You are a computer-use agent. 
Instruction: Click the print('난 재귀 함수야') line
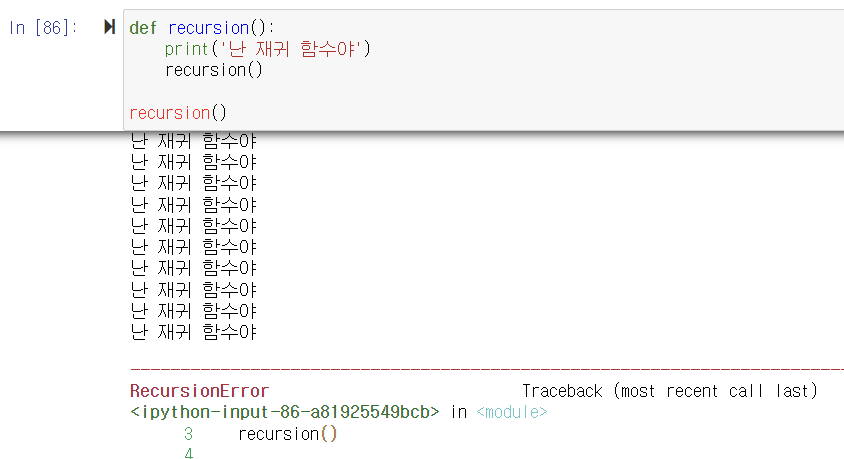[x=268, y=49]
